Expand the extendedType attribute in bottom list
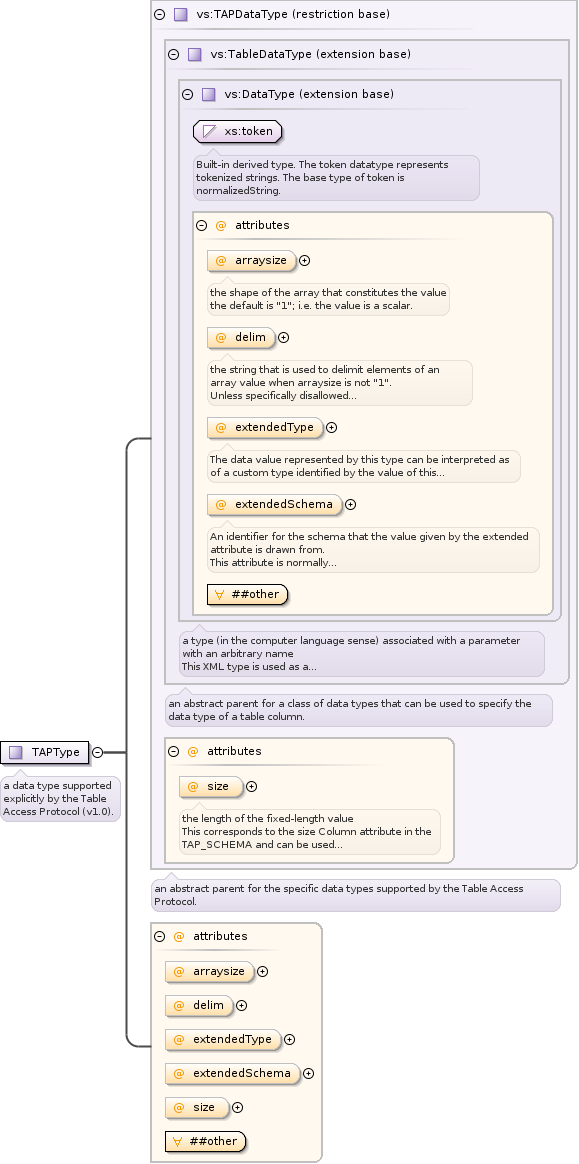The width and height of the screenshot is (579, 1164). point(290,1040)
